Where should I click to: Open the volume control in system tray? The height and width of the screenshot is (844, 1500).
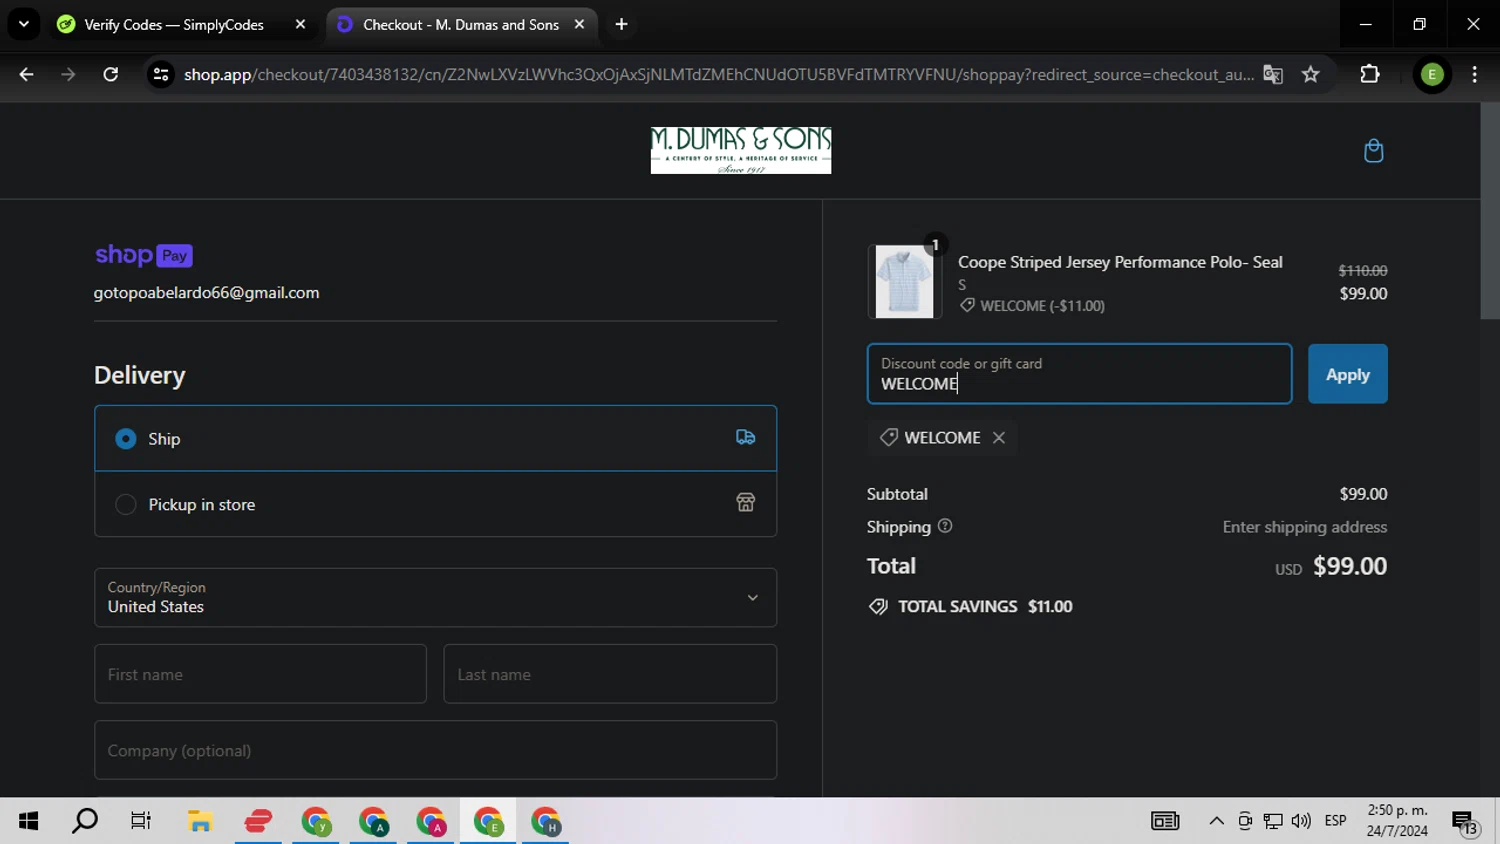click(x=1301, y=821)
